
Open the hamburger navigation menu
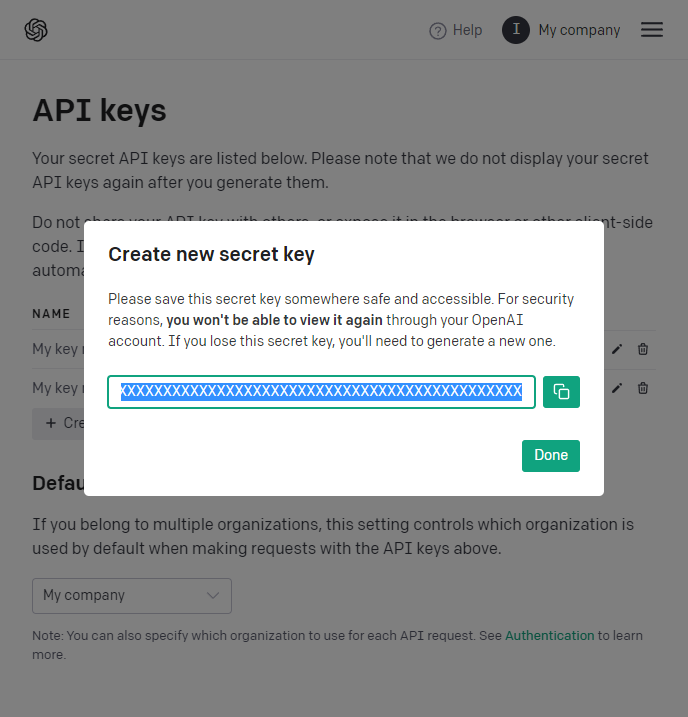pyautogui.click(x=652, y=30)
